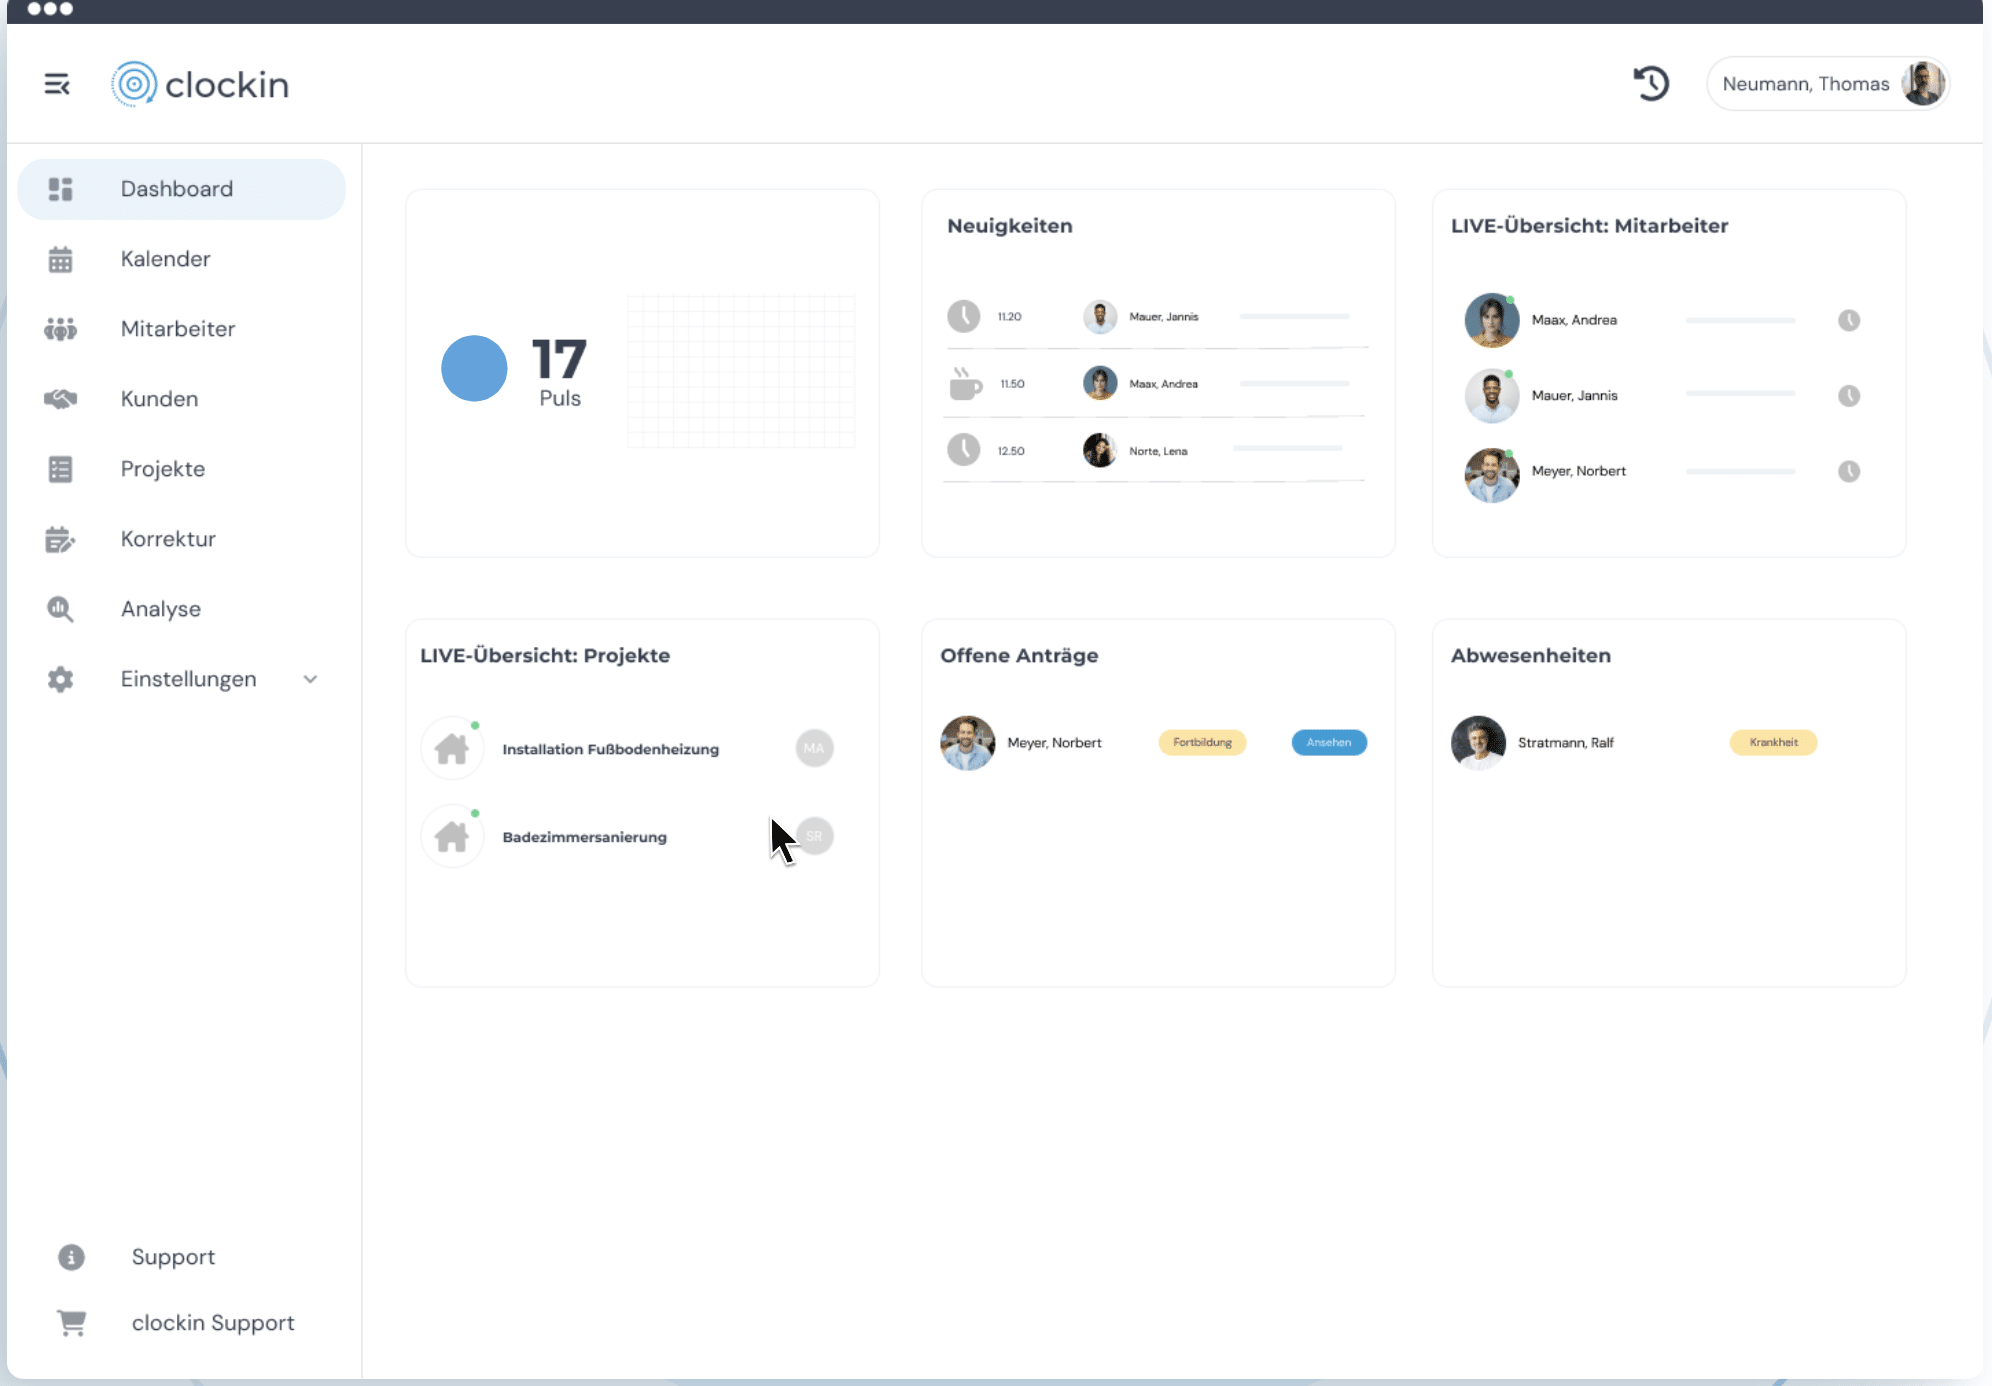Screen dimensions: 1992x1386
Task: Click the Puls number 17
Action: coord(559,360)
